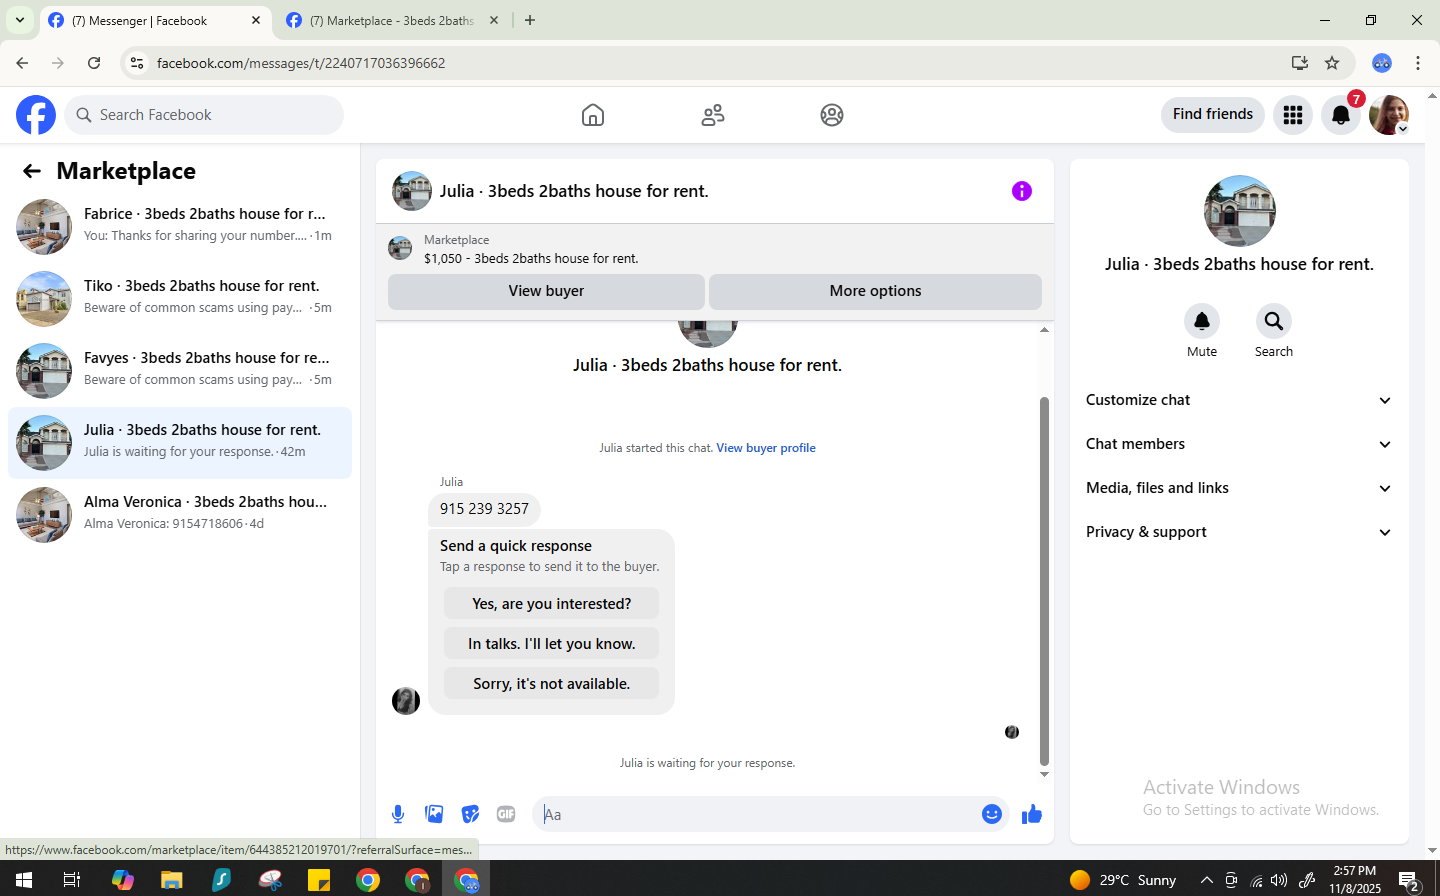The image size is (1440, 896).
Task: Close the Marketplace browser tab
Action: pos(494,20)
